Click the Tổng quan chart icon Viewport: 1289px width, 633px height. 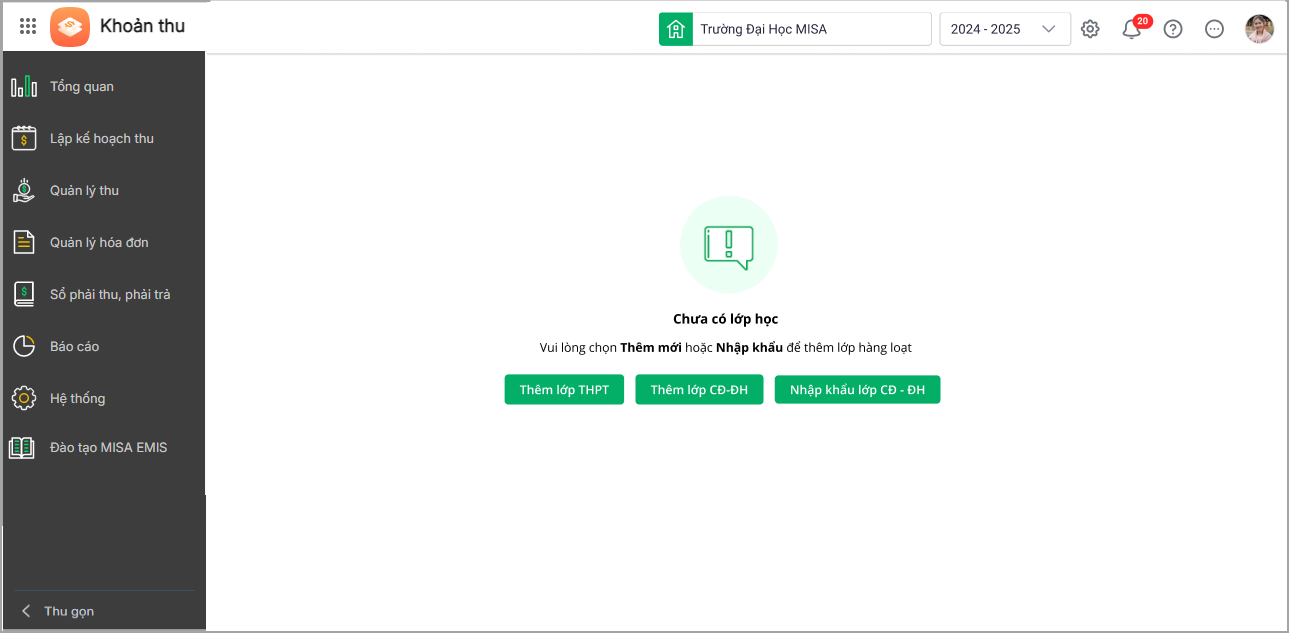tap(24, 87)
